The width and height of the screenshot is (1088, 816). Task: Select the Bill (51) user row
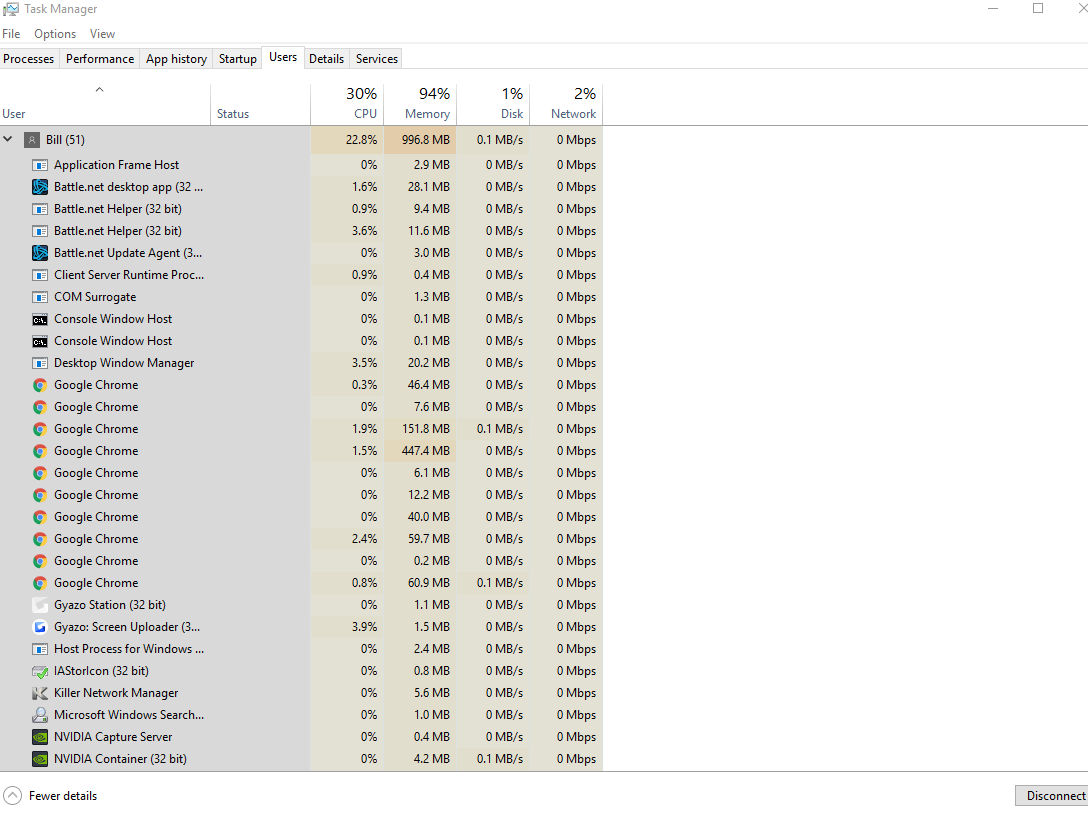pyautogui.click(x=301, y=140)
